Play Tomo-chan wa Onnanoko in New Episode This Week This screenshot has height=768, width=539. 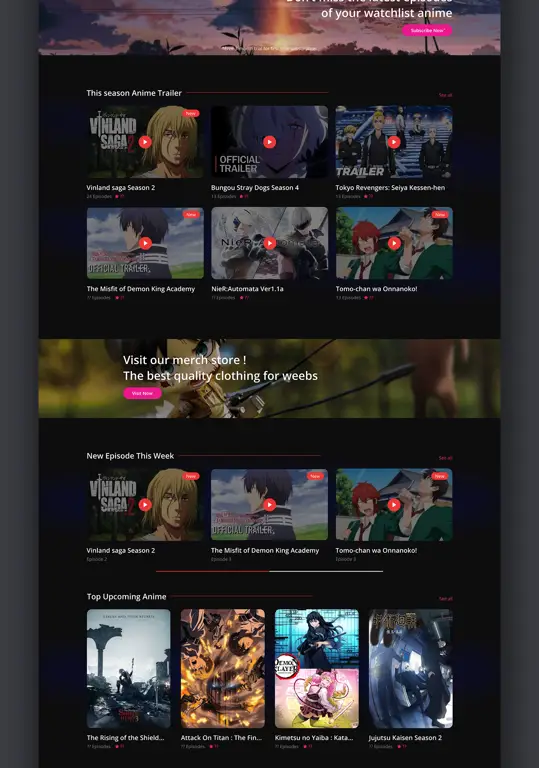click(394, 504)
